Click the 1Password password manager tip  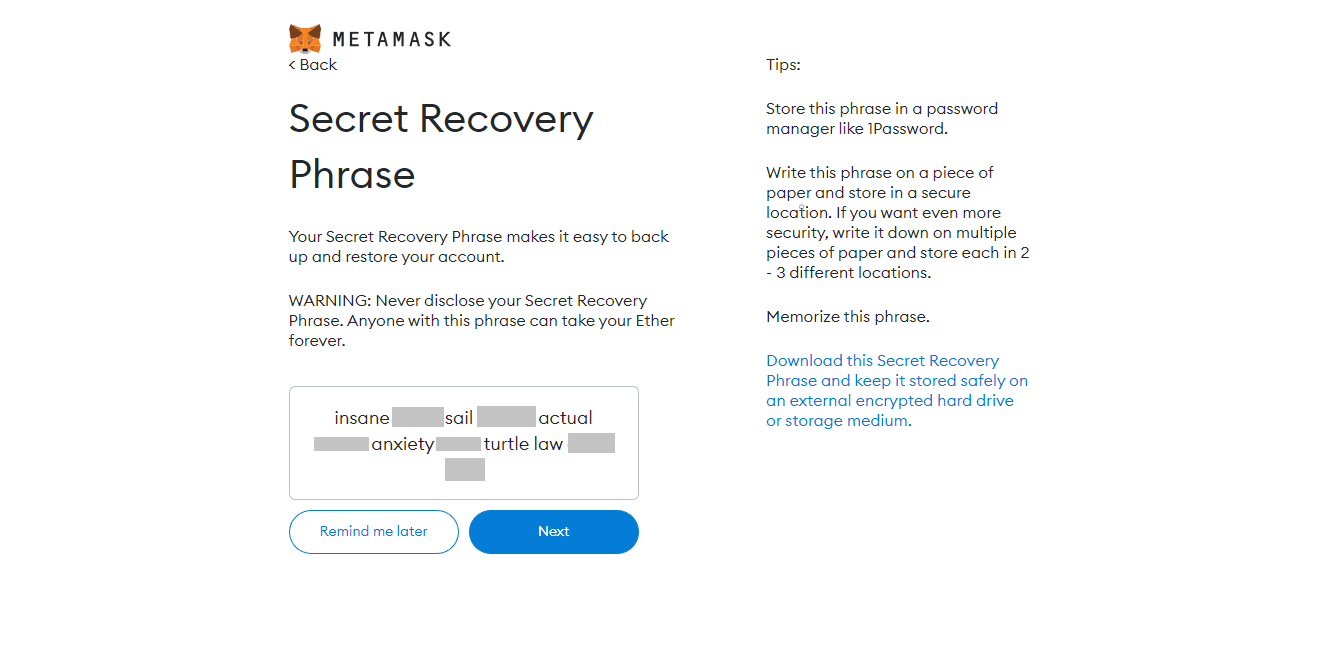[x=881, y=119]
